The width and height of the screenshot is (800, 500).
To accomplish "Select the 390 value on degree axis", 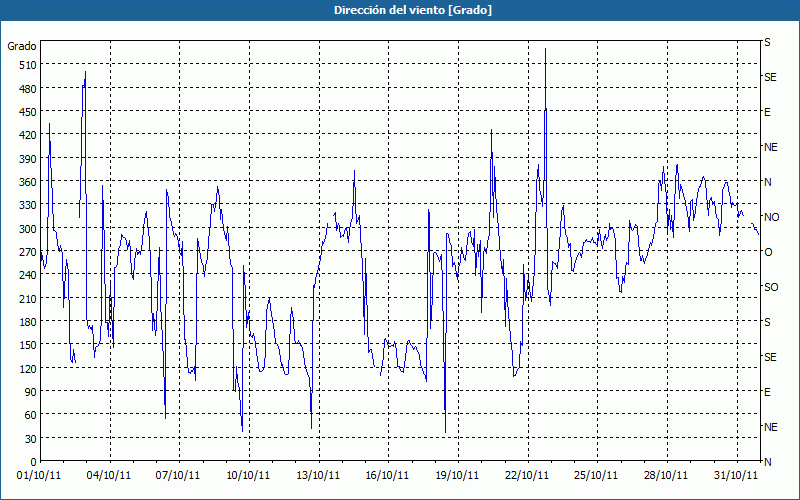I will 28,159.
